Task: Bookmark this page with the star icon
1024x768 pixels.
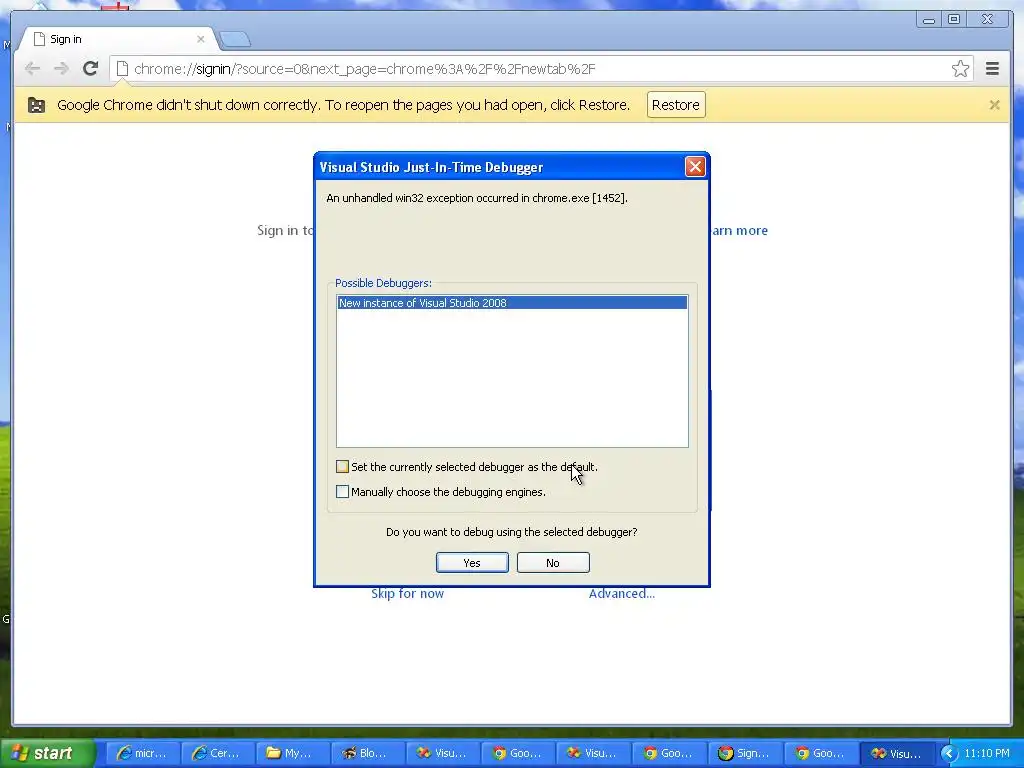Action: pos(960,69)
